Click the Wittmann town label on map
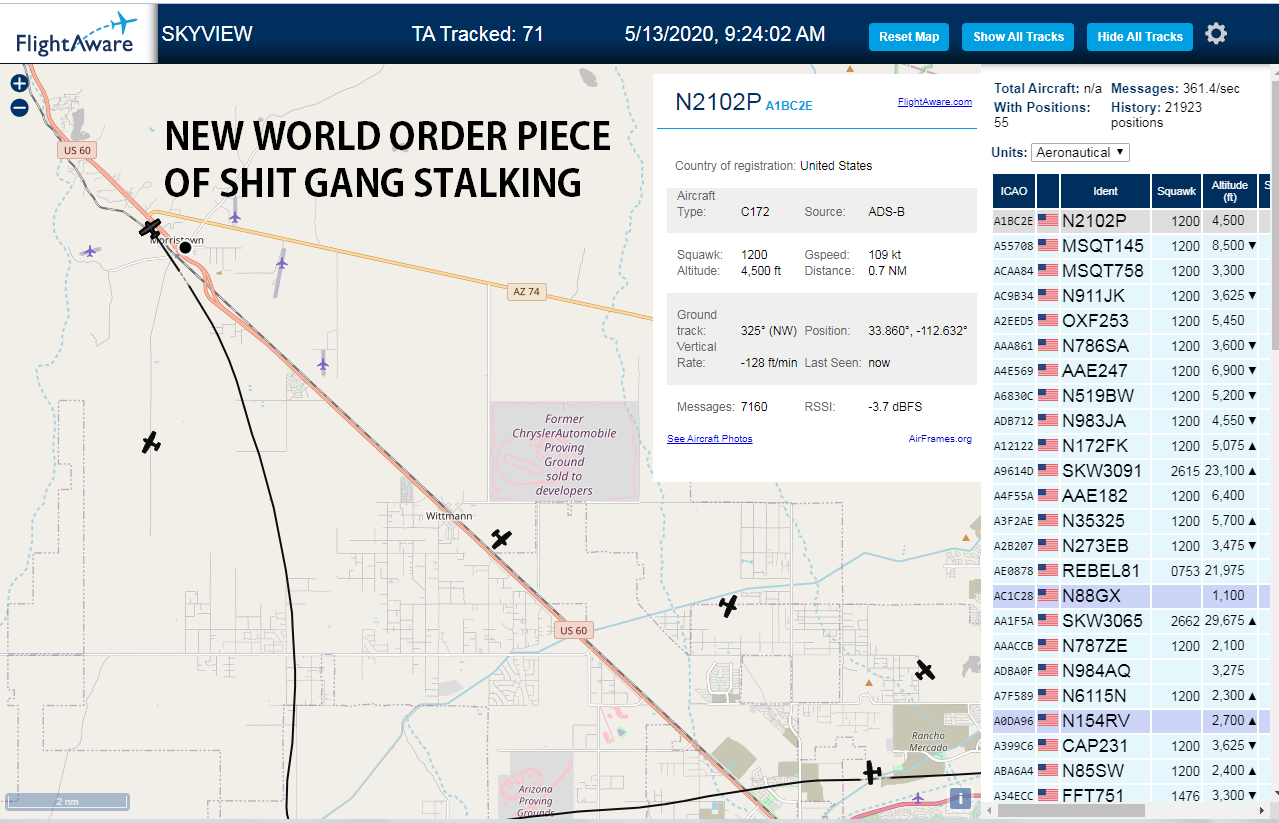The width and height of the screenshot is (1279, 823). 449,516
